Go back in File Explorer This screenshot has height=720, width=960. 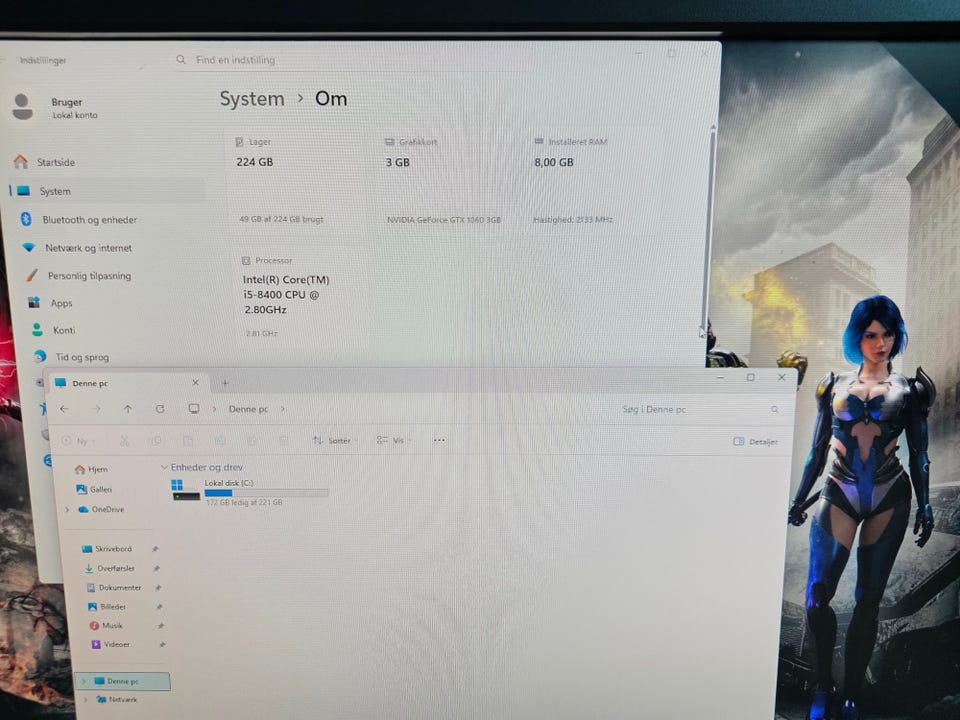tap(64, 409)
